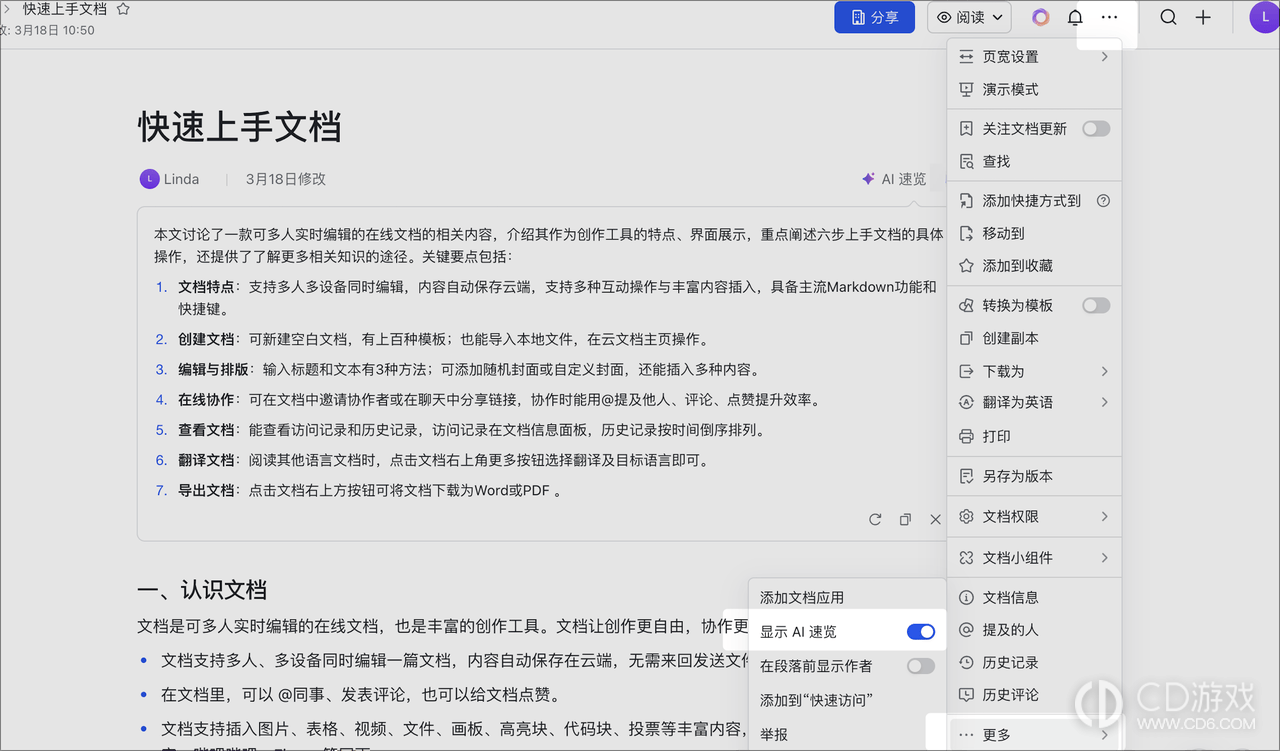This screenshot has height=751, width=1280.
Task: Copy the AI summary using copy icon
Action: pos(905,519)
